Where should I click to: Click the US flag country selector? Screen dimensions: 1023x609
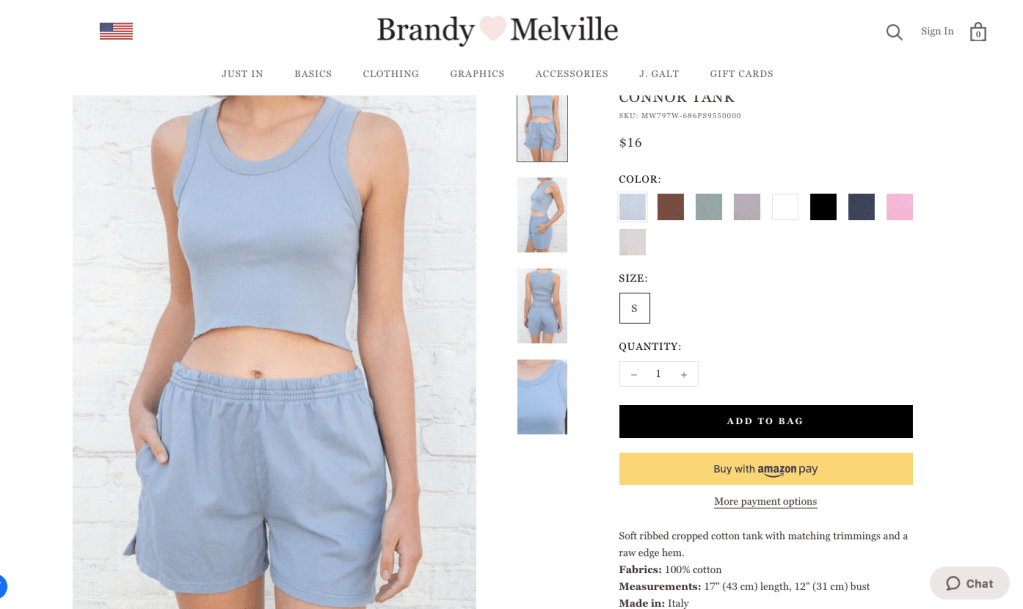[116, 31]
